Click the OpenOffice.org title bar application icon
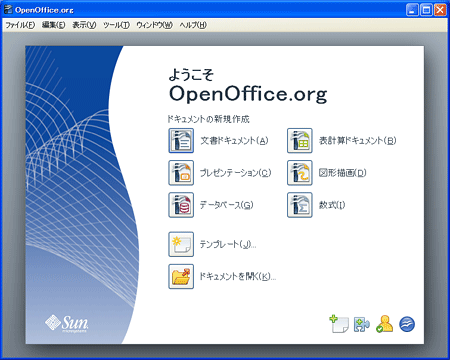Screen dimensions: 450x360 point(8,10)
